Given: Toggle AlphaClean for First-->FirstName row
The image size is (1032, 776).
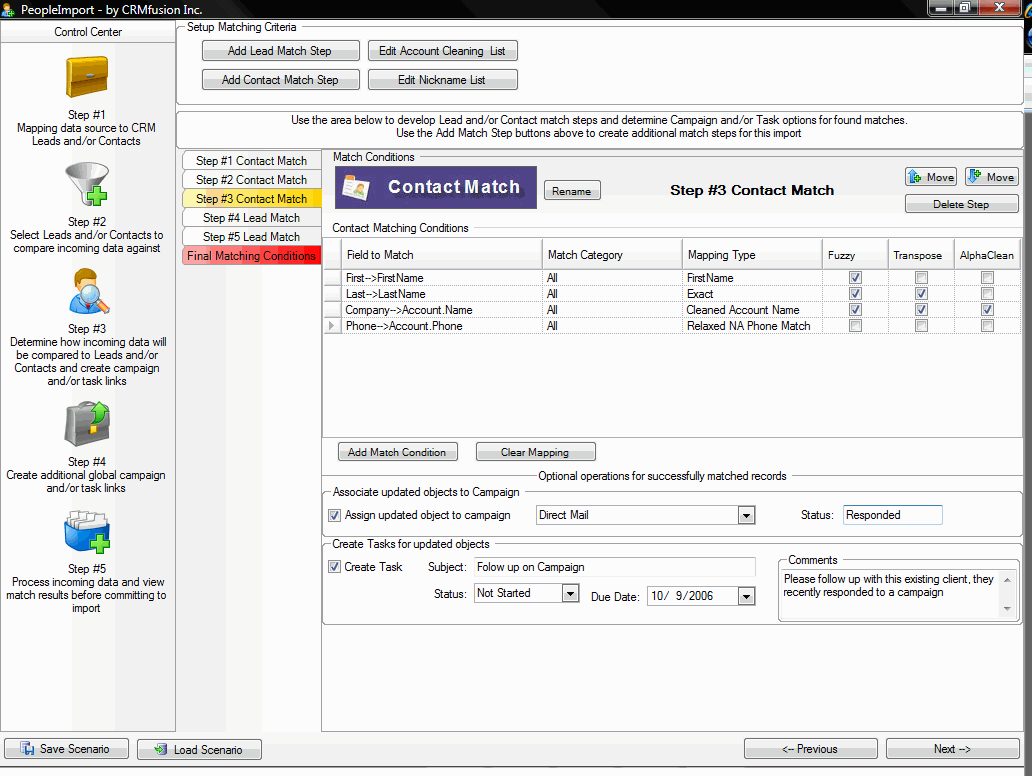Looking at the screenshot, I should (987, 278).
